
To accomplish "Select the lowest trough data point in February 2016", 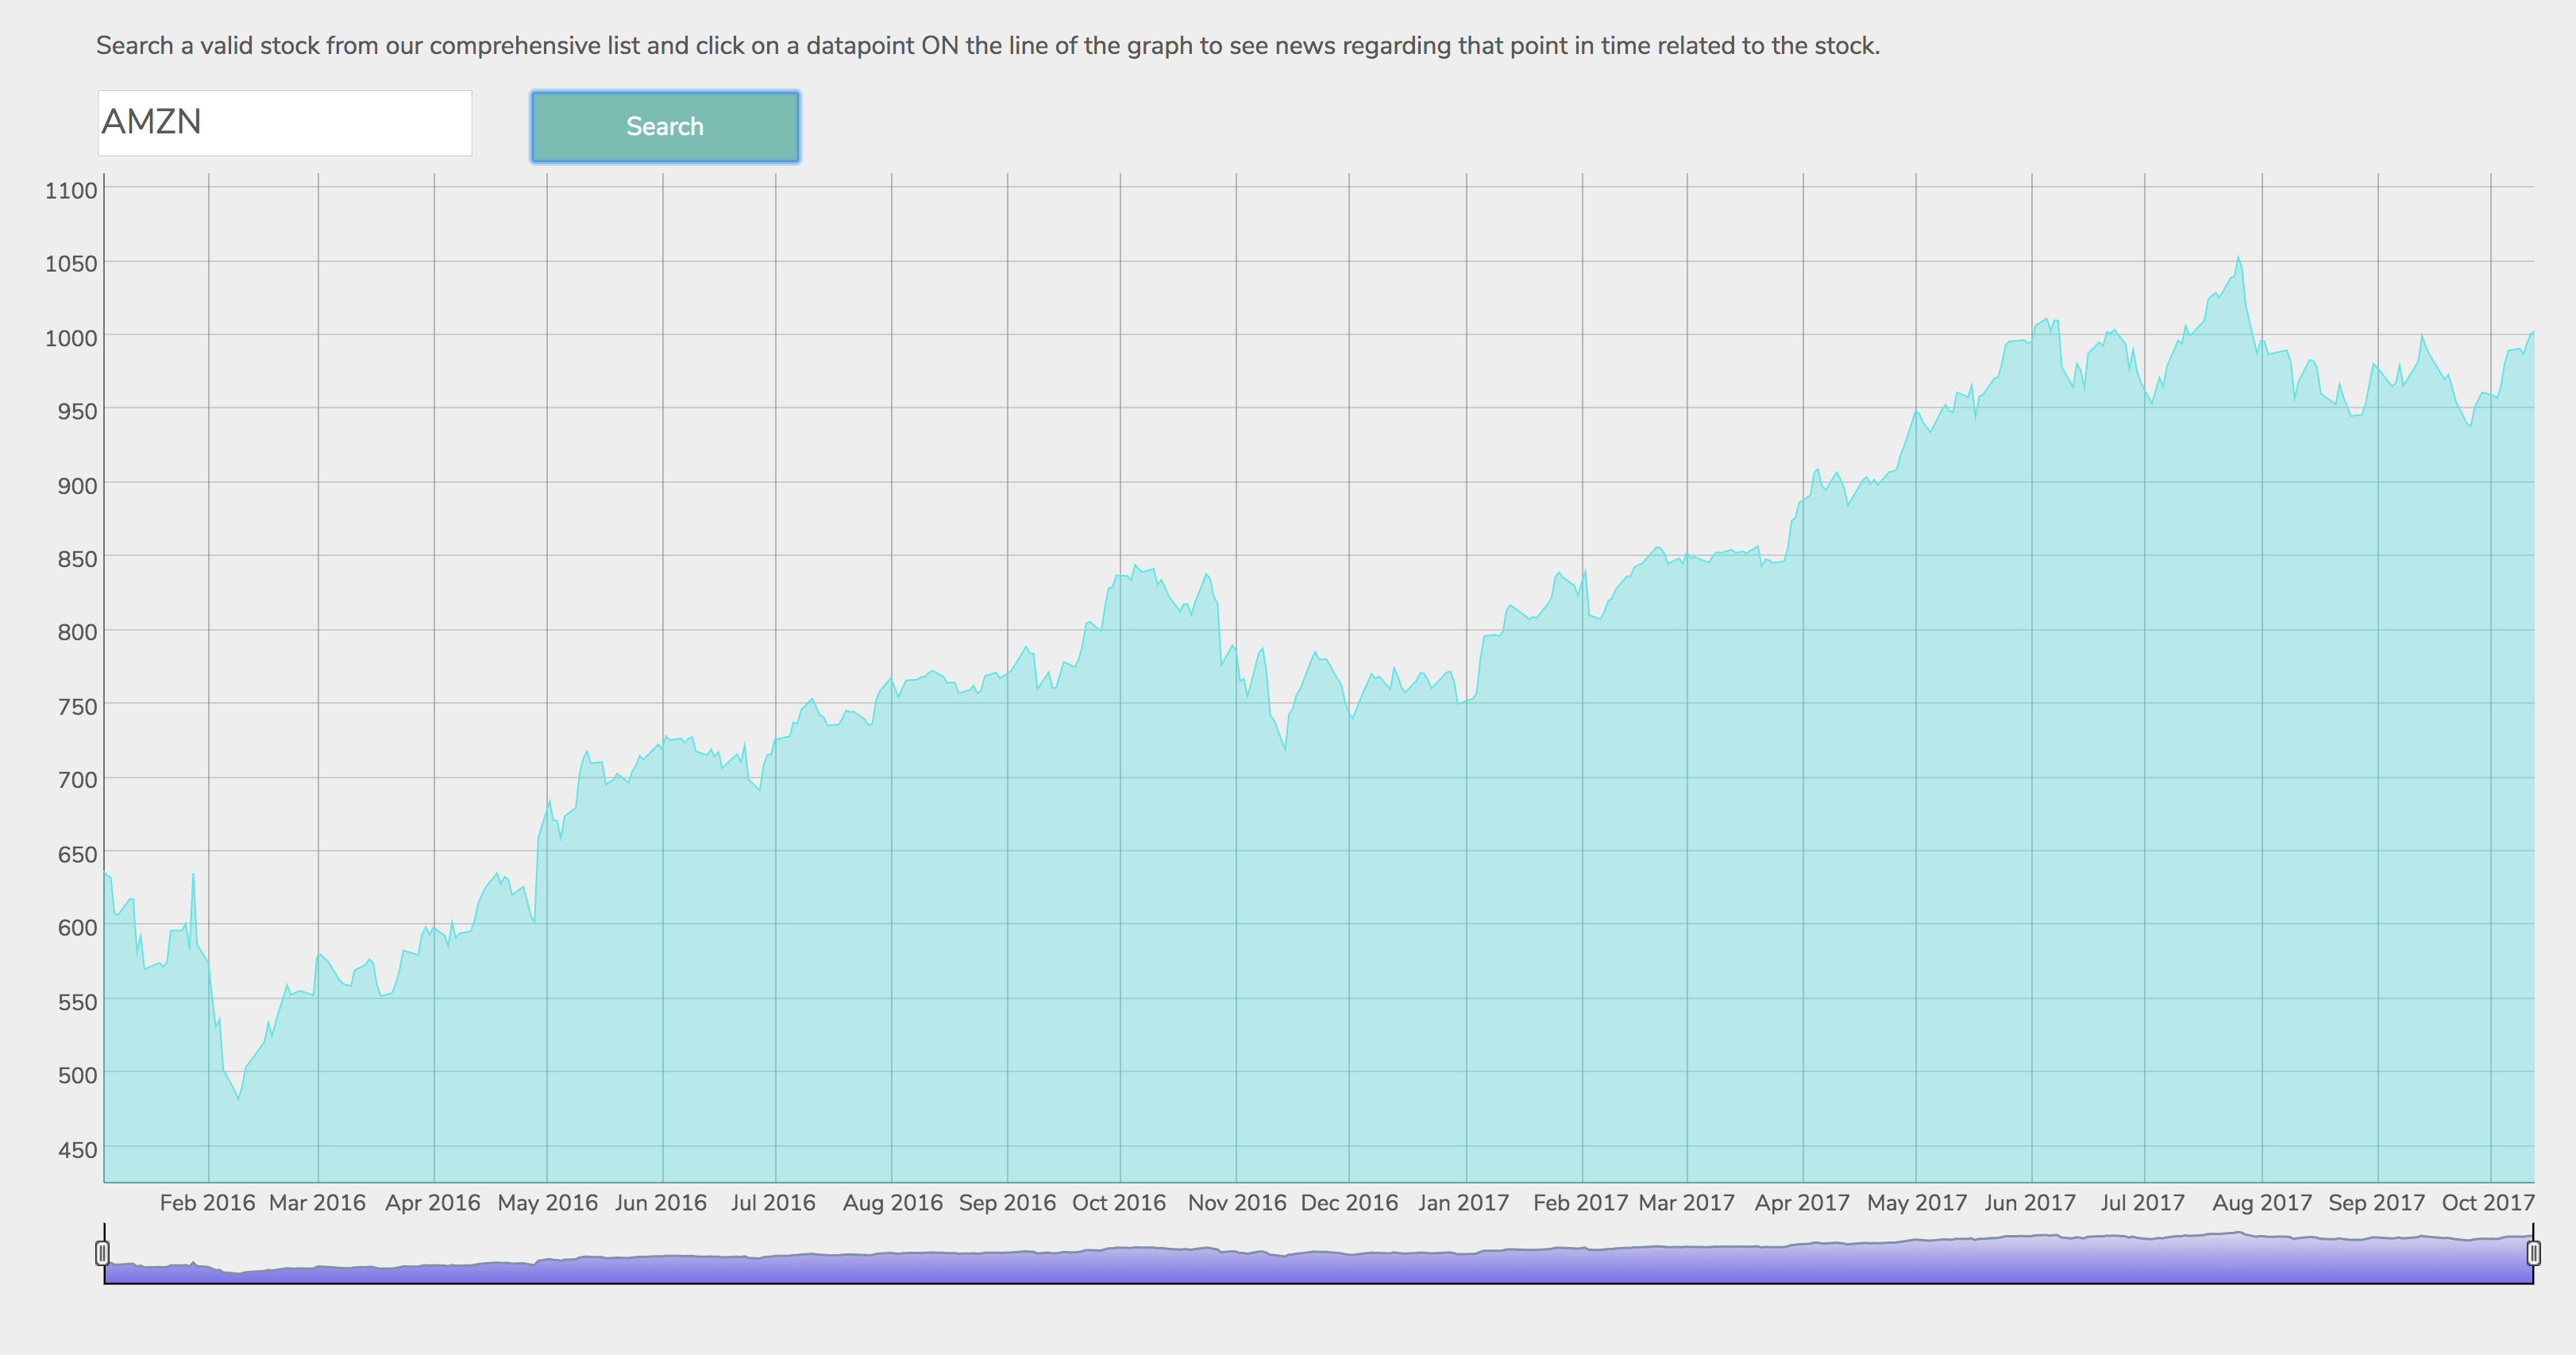I will [238, 1099].
